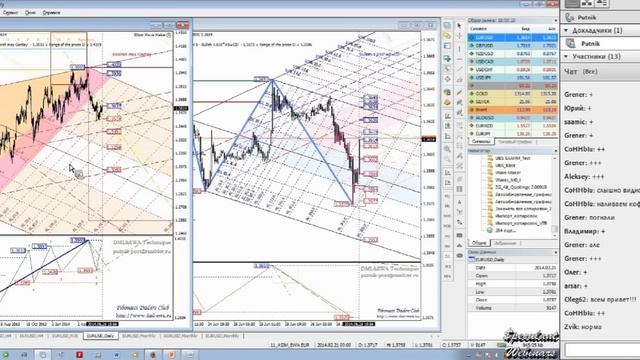Select the EURUSD row in Market Watch
Image resolution: width=640 pixels, height=360 pixels.
click(x=512, y=38)
